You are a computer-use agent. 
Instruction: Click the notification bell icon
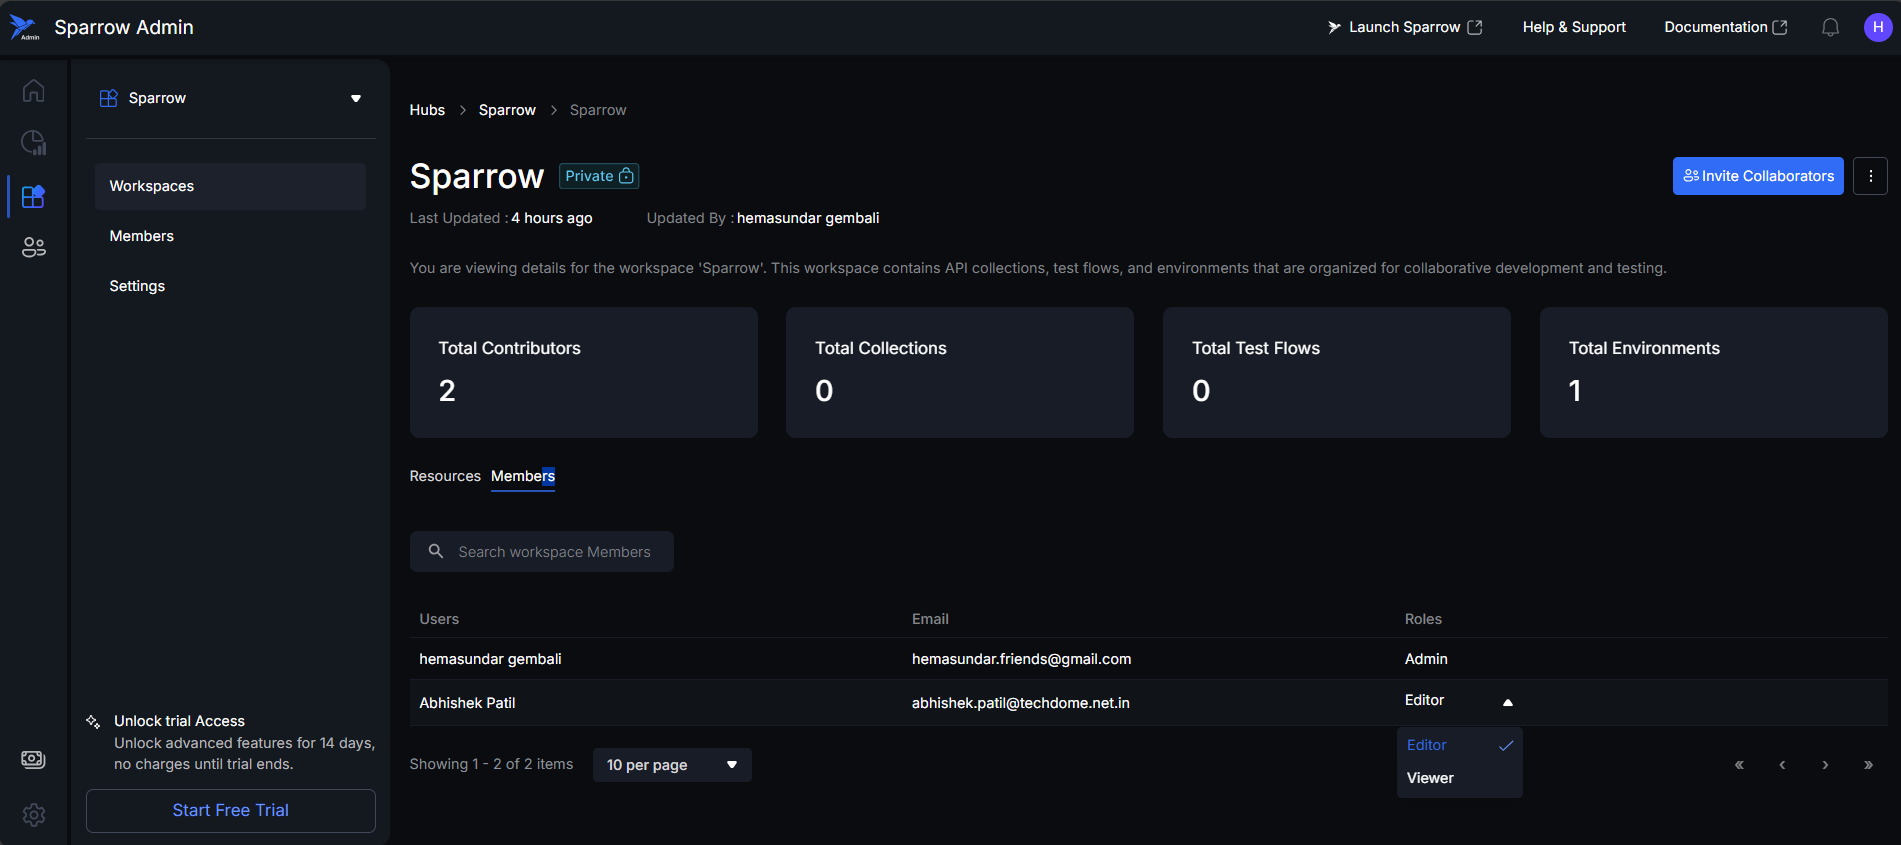click(1830, 28)
